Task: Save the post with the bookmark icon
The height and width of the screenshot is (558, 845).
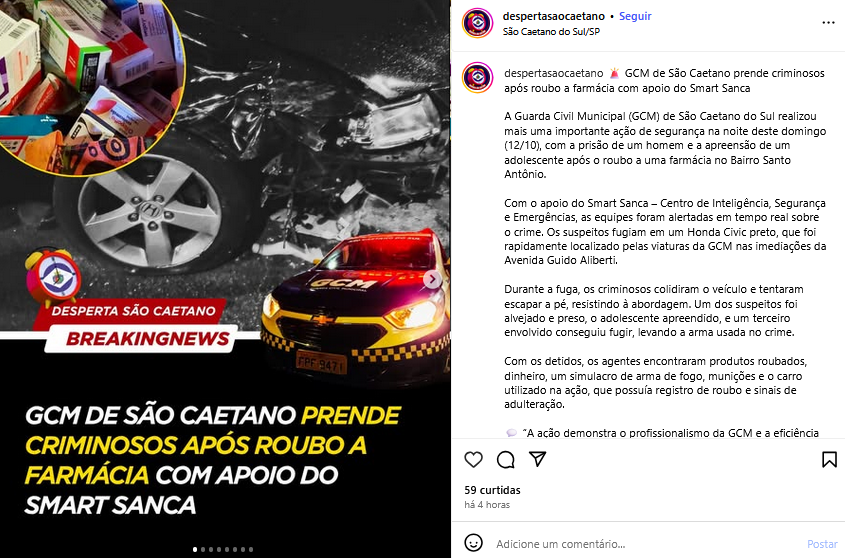Action: click(829, 459)
